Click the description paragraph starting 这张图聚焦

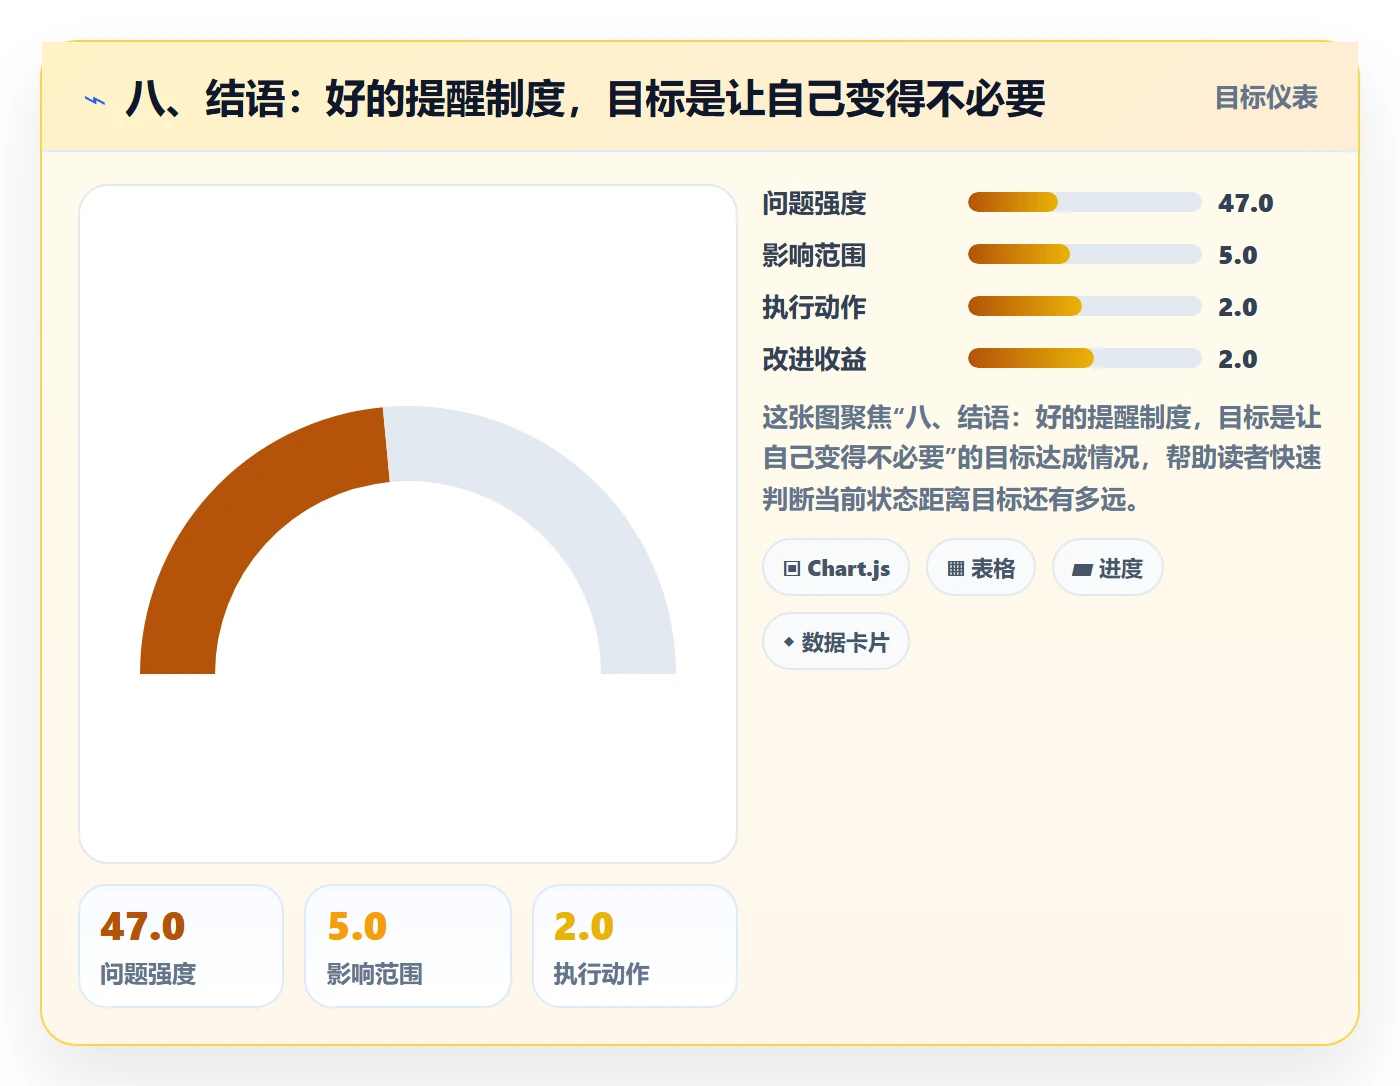pos(1042,458)
